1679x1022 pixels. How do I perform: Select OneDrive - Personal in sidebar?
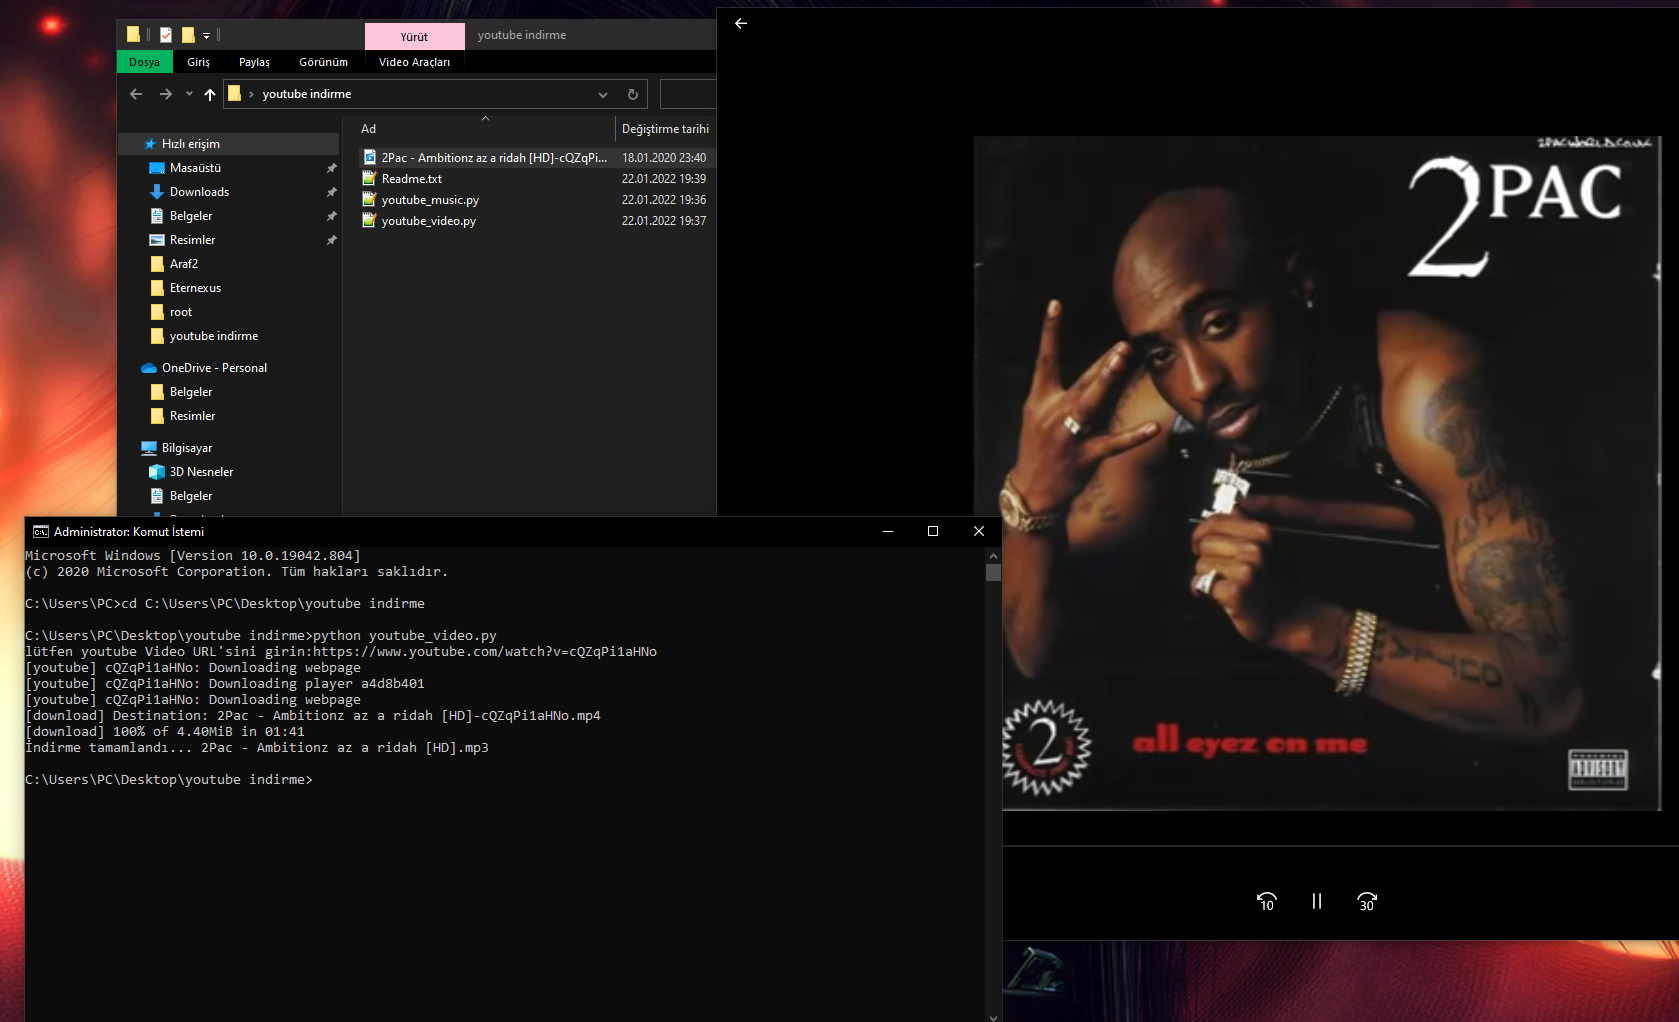[214, 368]
